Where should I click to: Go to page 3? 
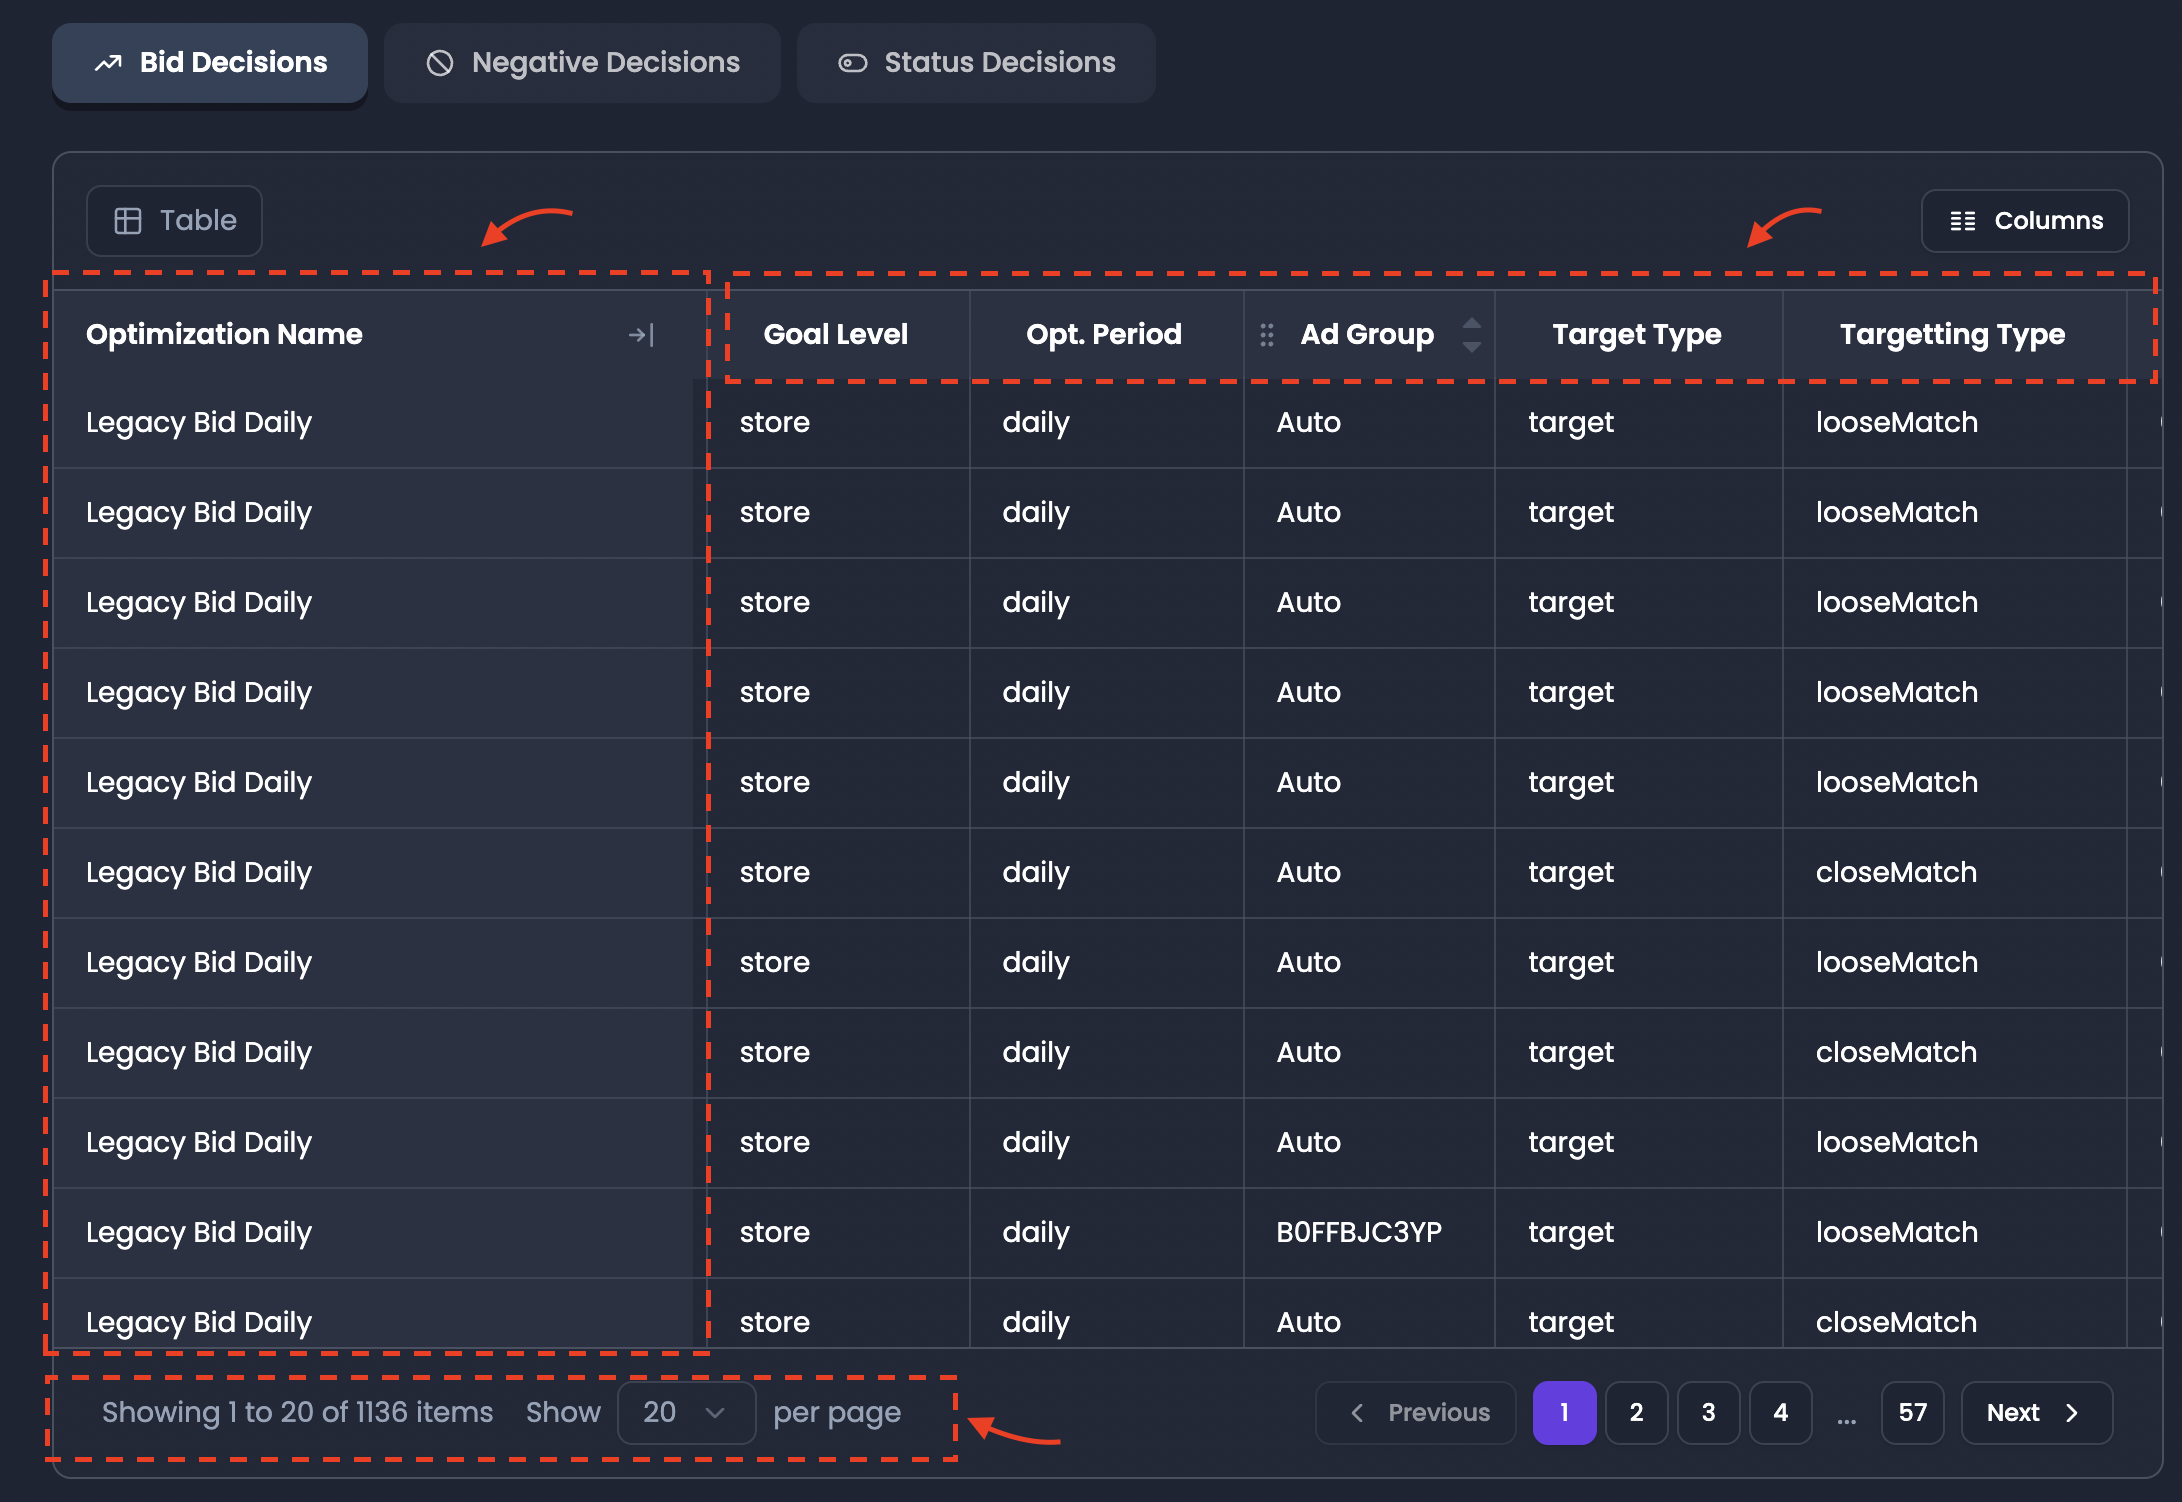1709,1413
